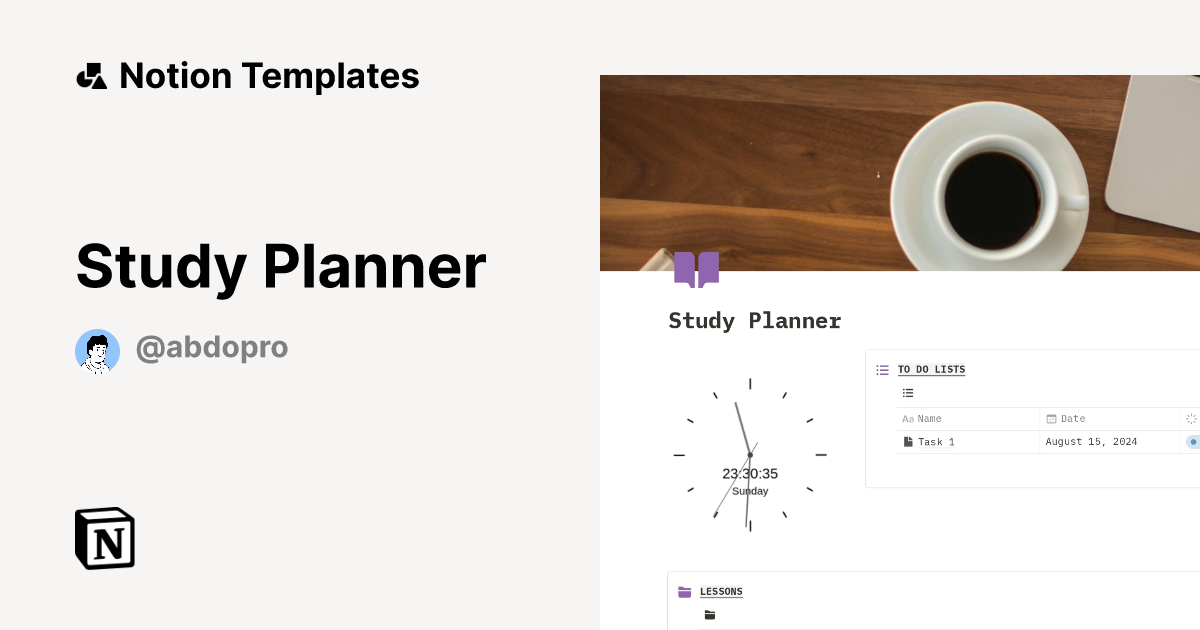Click the analog clock widget
Screen dimensions: 1200x630
click(750, 453)
